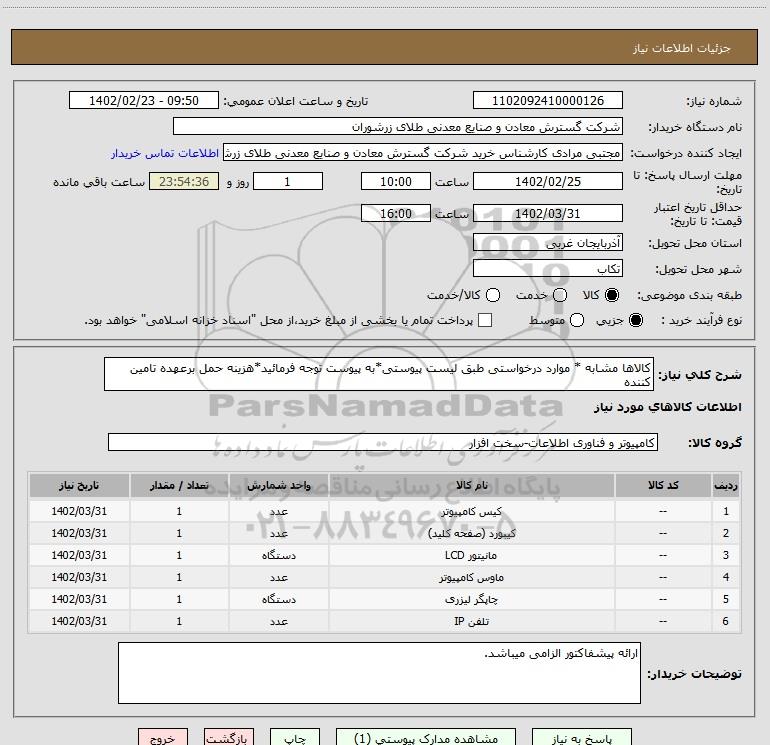Open مشاهده مدارک پیوستی (1) button

tap(426, 737)
